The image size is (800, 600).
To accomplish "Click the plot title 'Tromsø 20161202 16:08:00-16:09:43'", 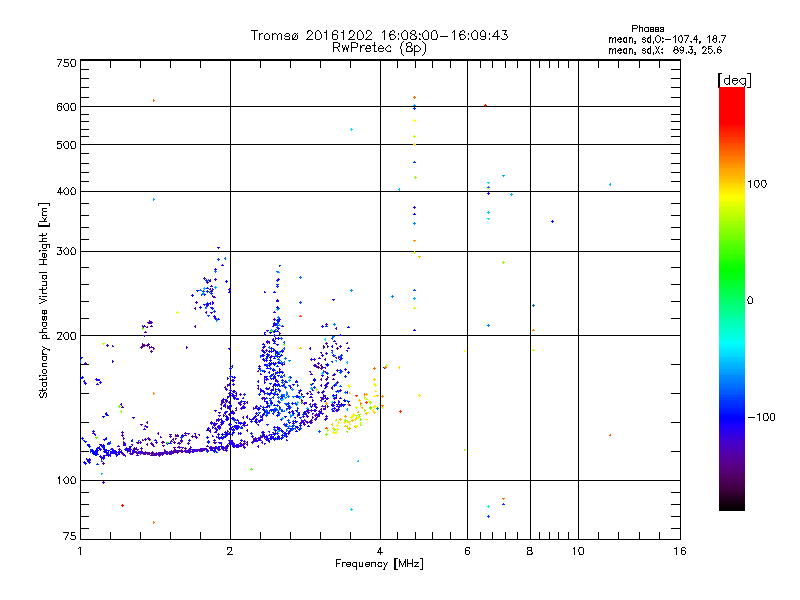I will (x=379, y=35).
